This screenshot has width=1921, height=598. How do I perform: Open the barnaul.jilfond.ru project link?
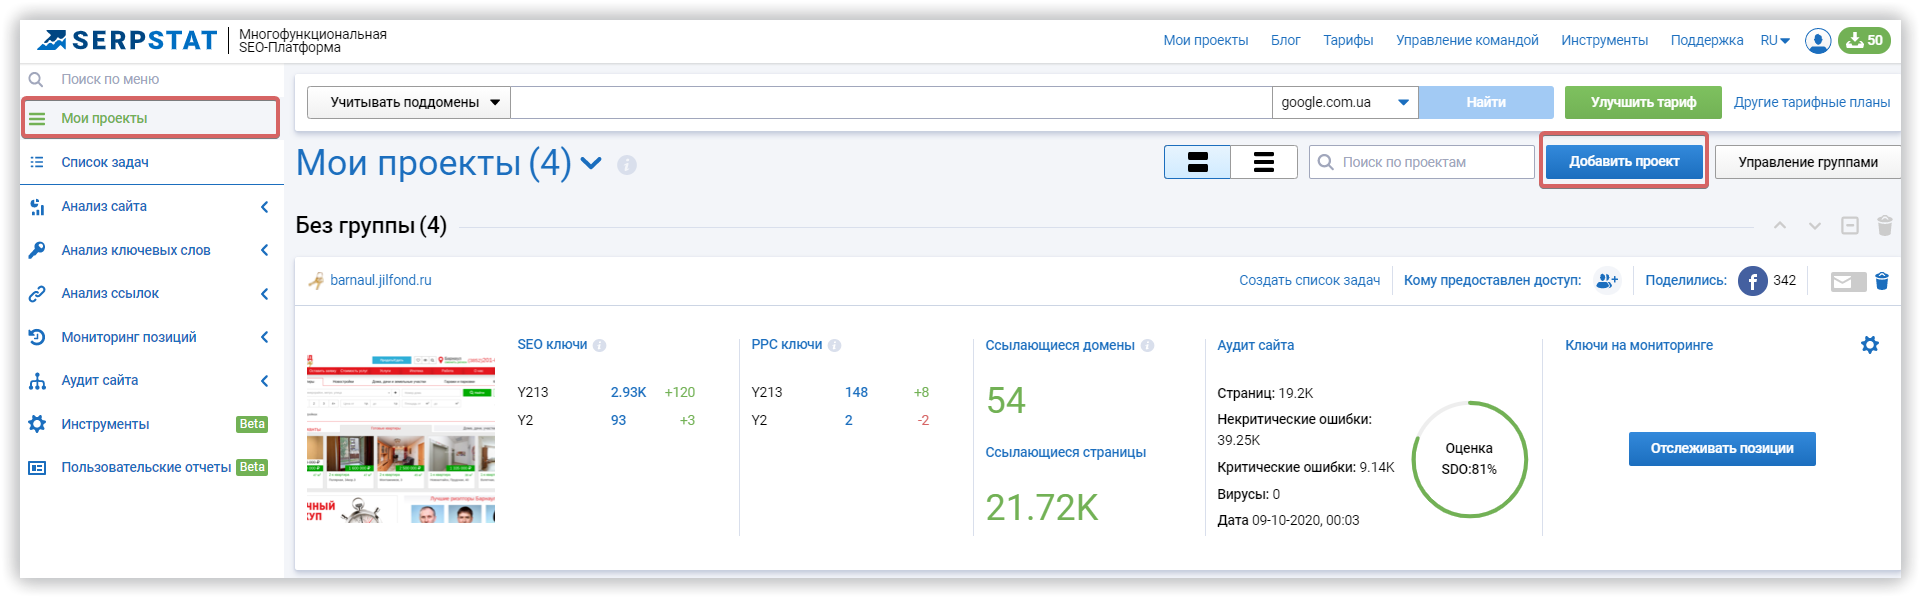(381, 281)
